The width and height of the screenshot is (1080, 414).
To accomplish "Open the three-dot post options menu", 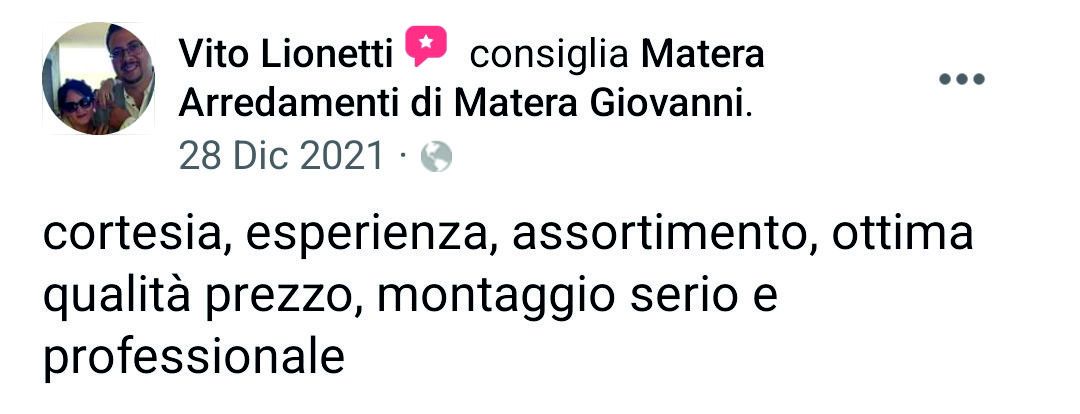I will click(962, 79).
